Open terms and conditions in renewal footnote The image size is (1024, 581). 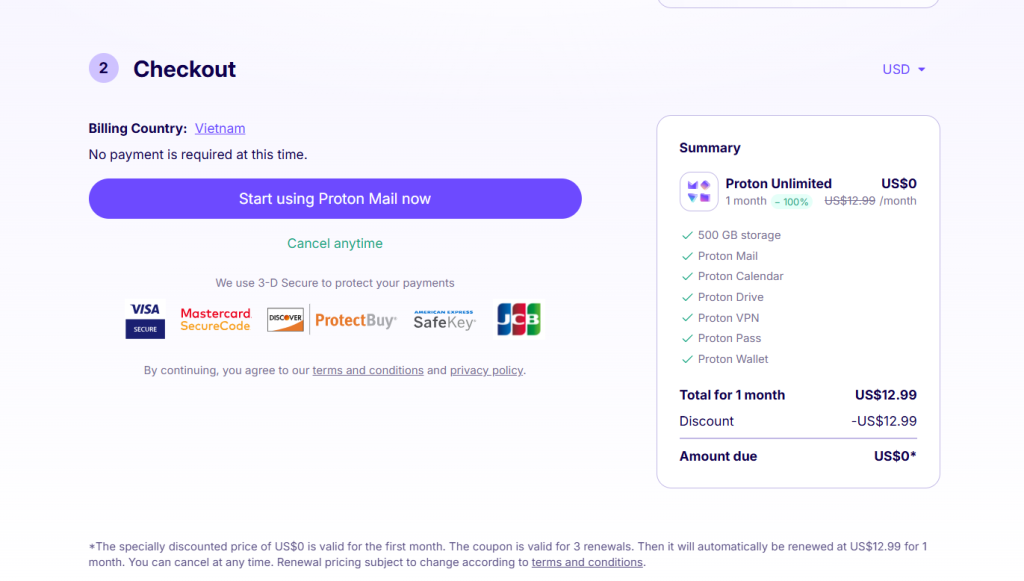(587, 563)
